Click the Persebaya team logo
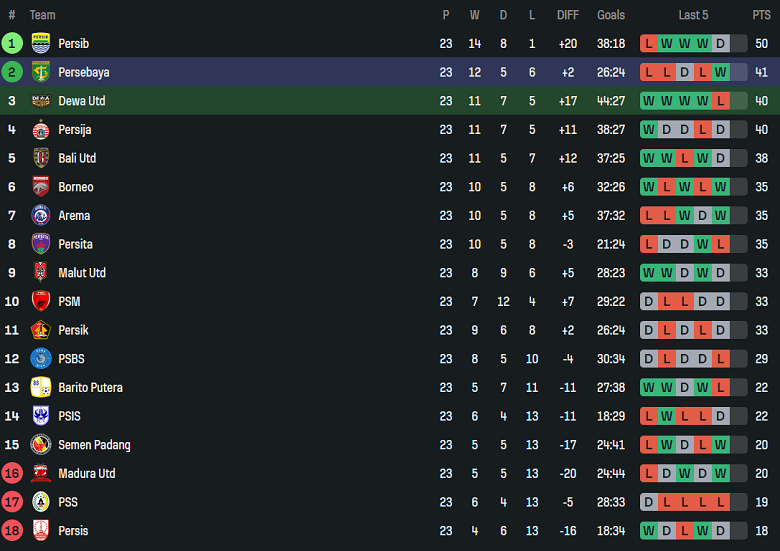Viewport: 780px width, 551px height. pyautogui.click(x=41, y=72)
